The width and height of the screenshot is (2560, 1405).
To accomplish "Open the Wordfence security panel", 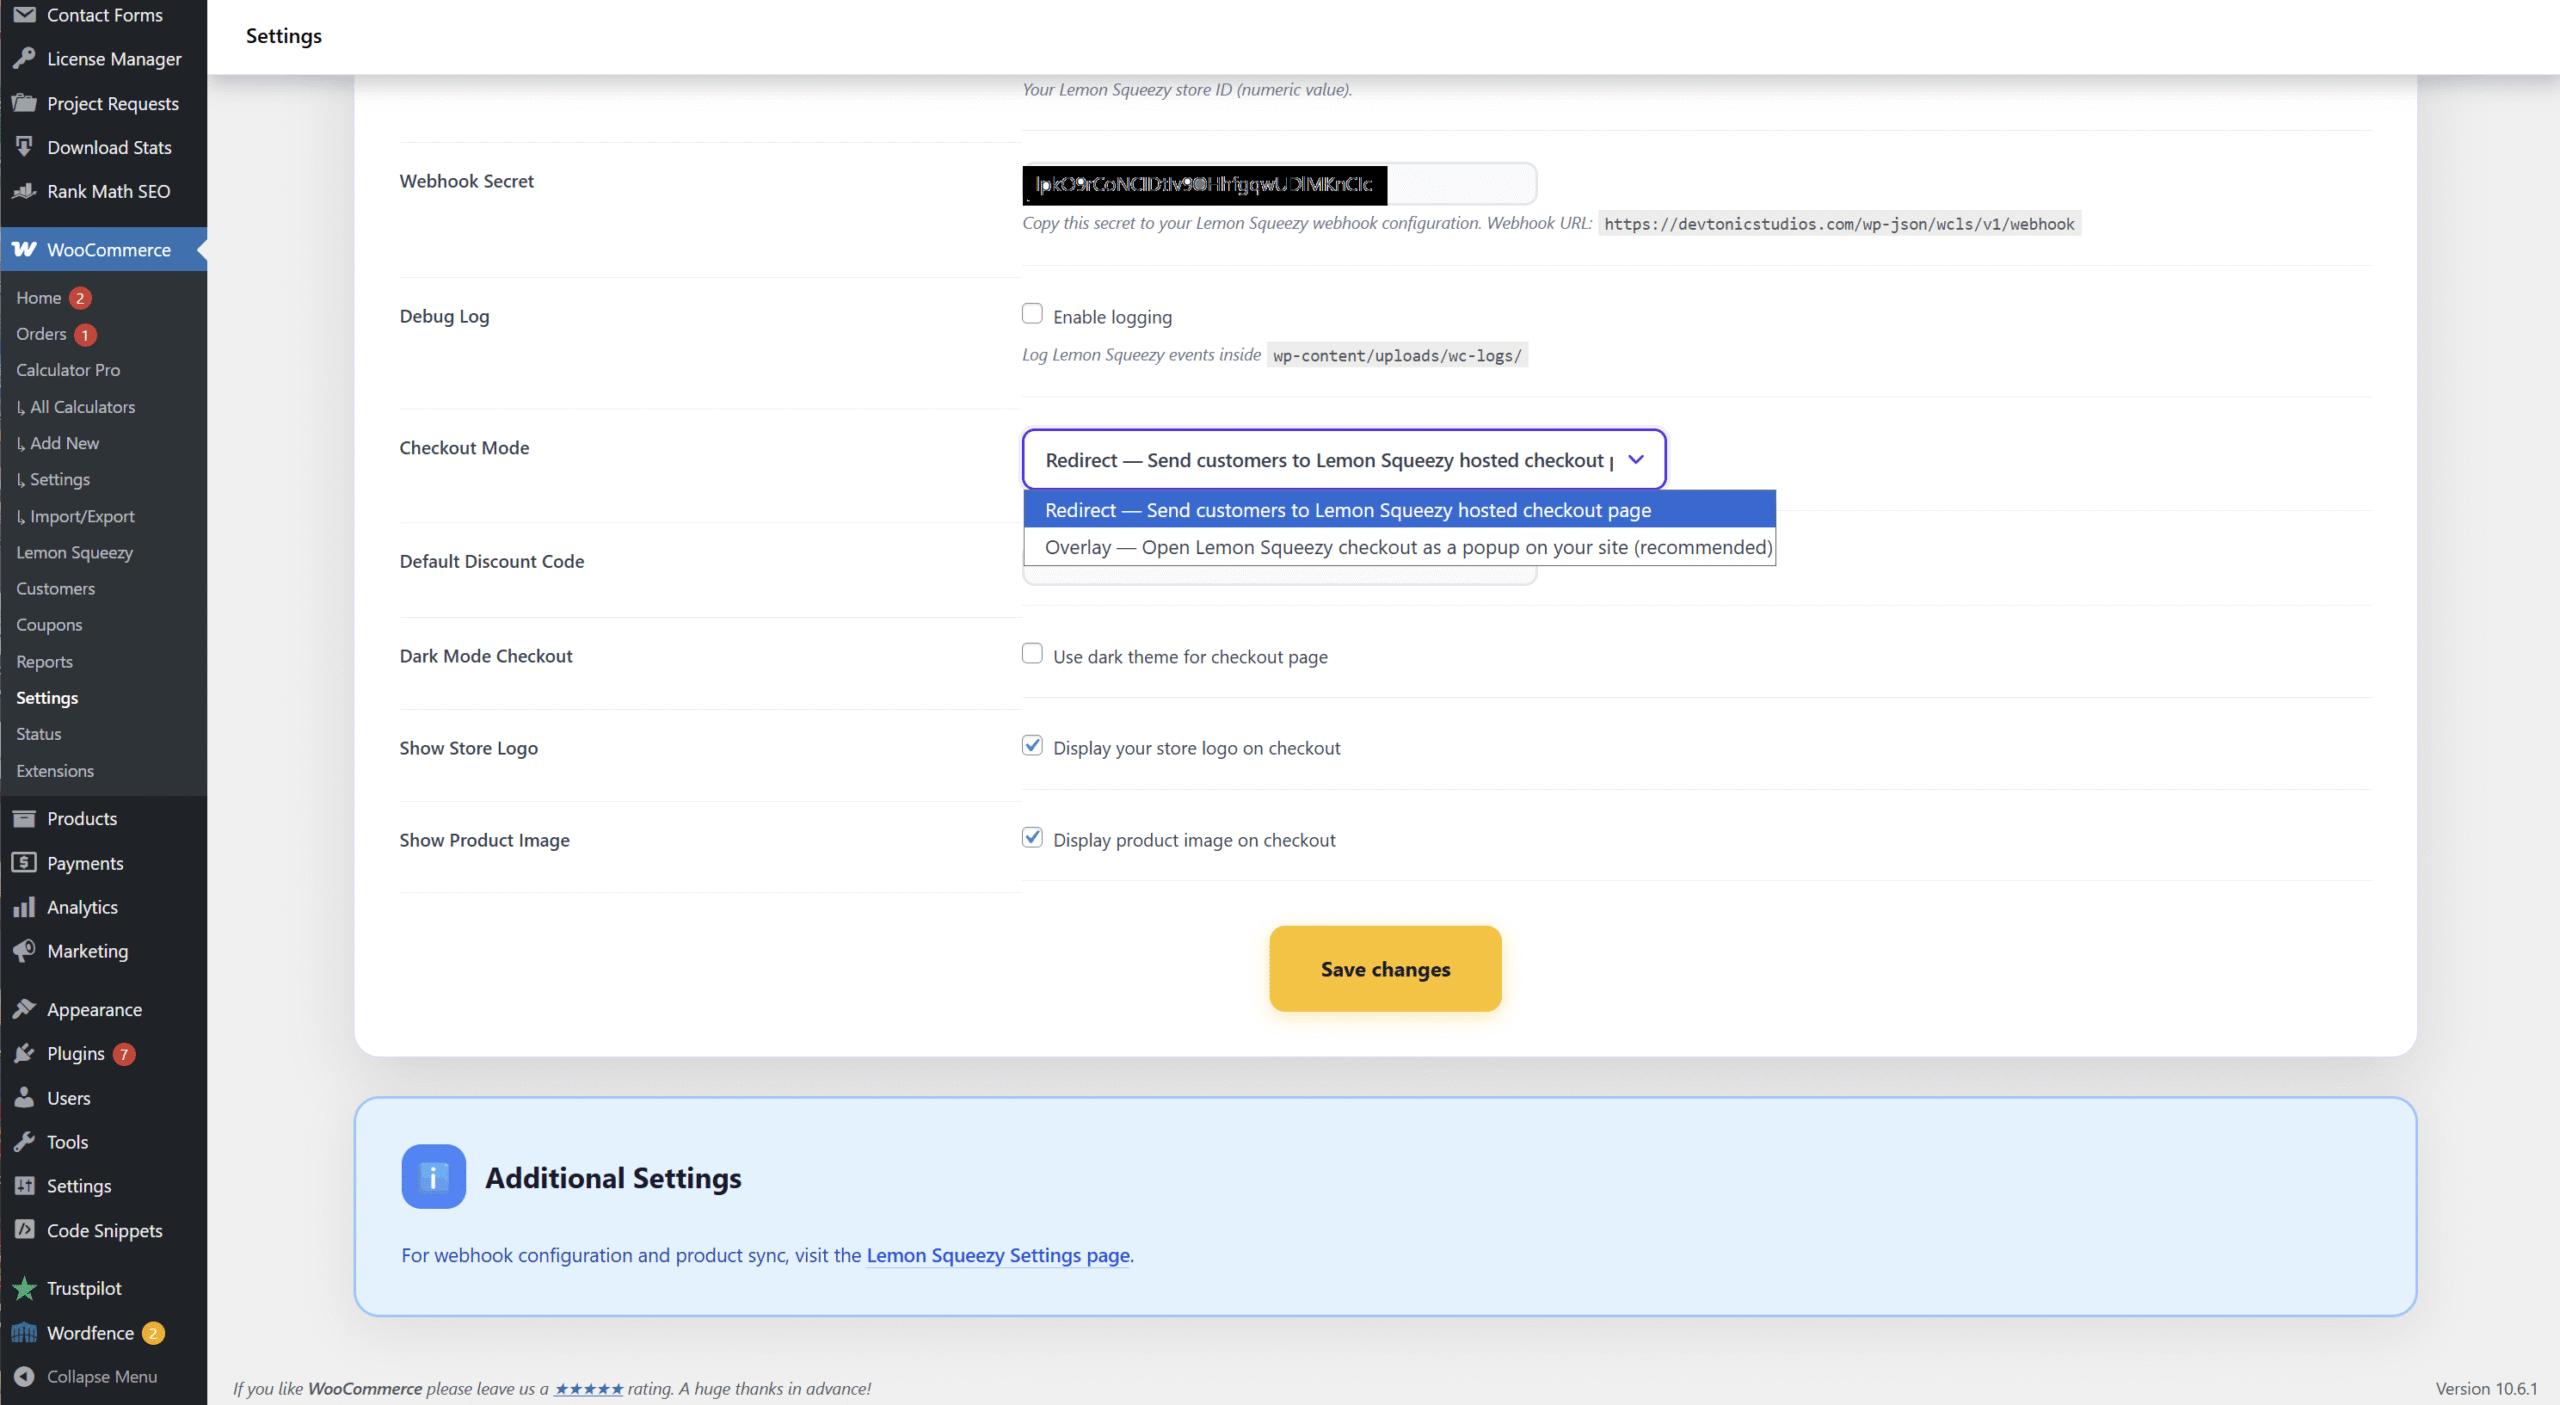I will click(91, 1333).
